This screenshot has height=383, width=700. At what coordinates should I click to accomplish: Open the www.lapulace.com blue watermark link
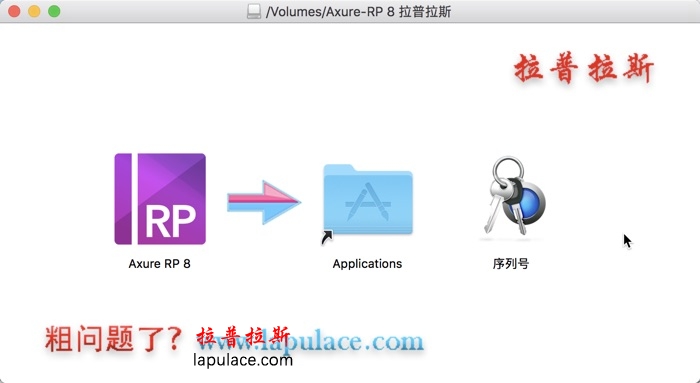(311, 341)
